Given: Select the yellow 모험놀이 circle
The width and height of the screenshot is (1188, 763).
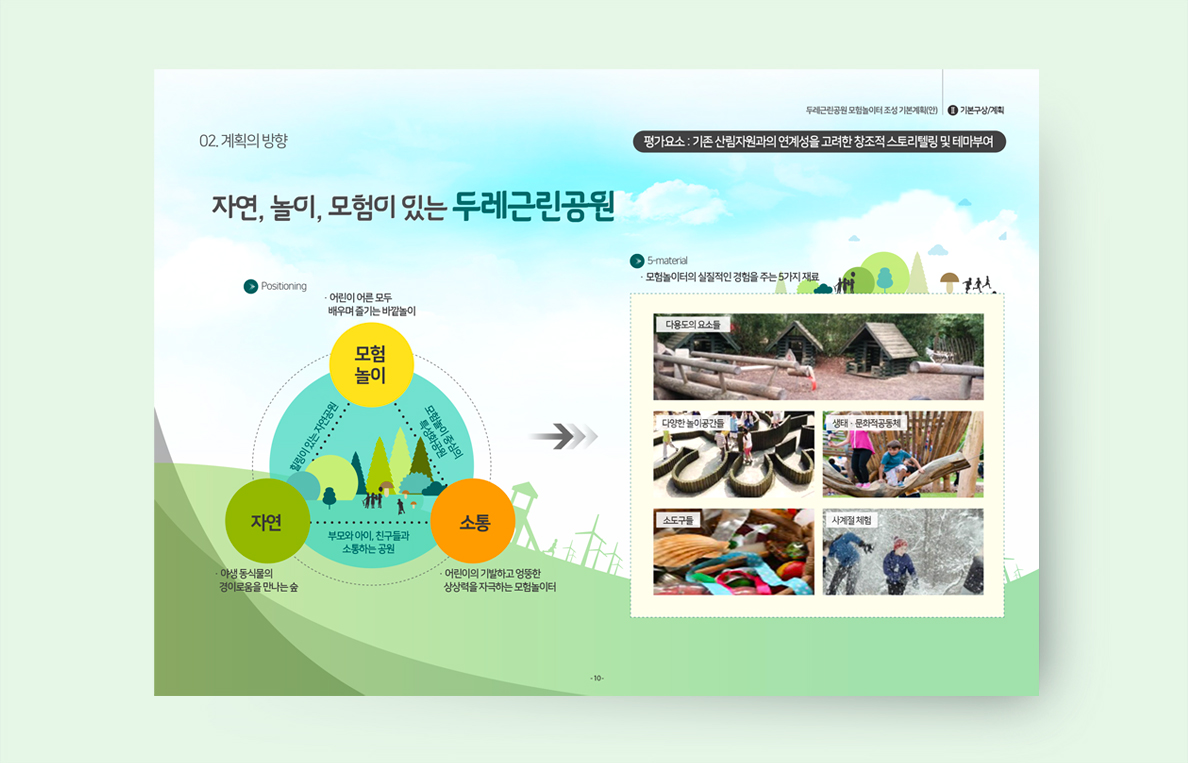Looking at the screenshot, I should (x=371, y=364).
